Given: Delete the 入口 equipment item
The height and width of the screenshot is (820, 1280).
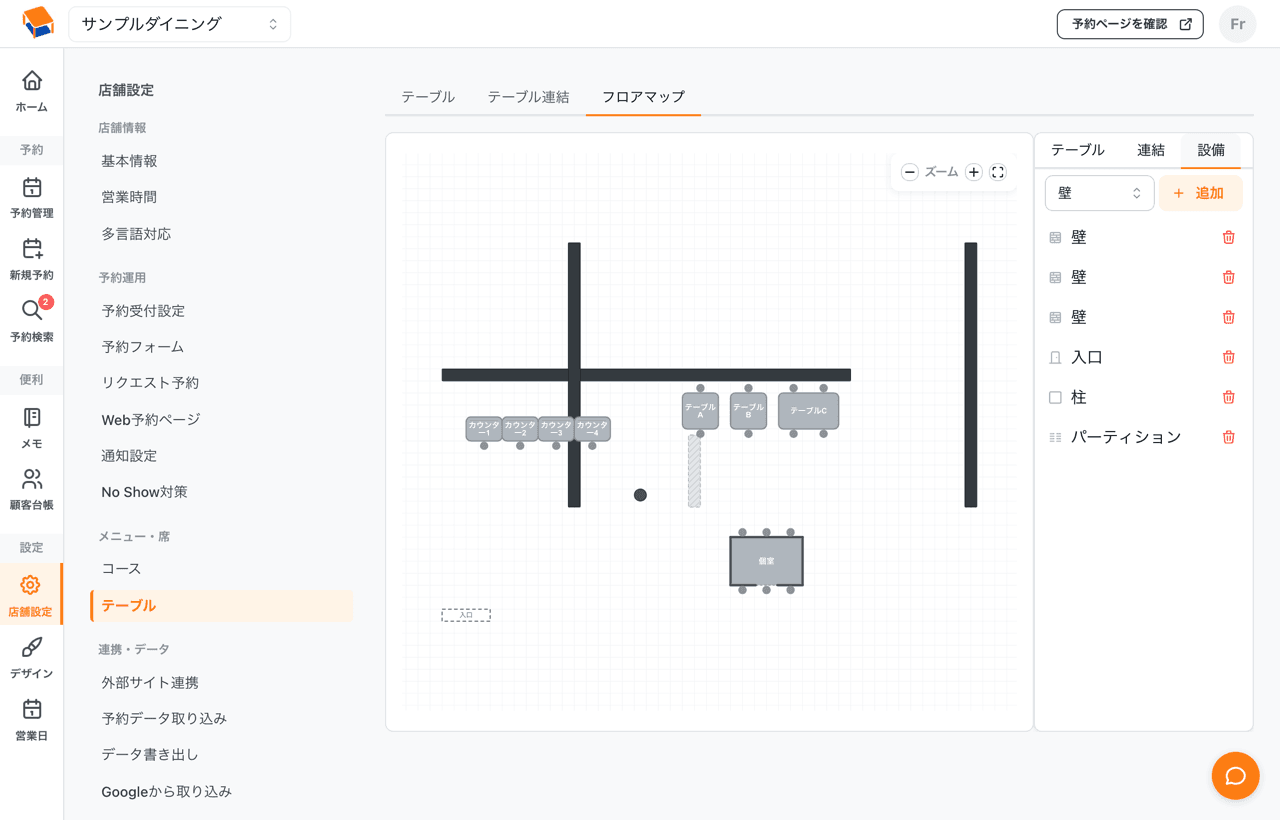Looking at the screenshot, I should 1229,357.
